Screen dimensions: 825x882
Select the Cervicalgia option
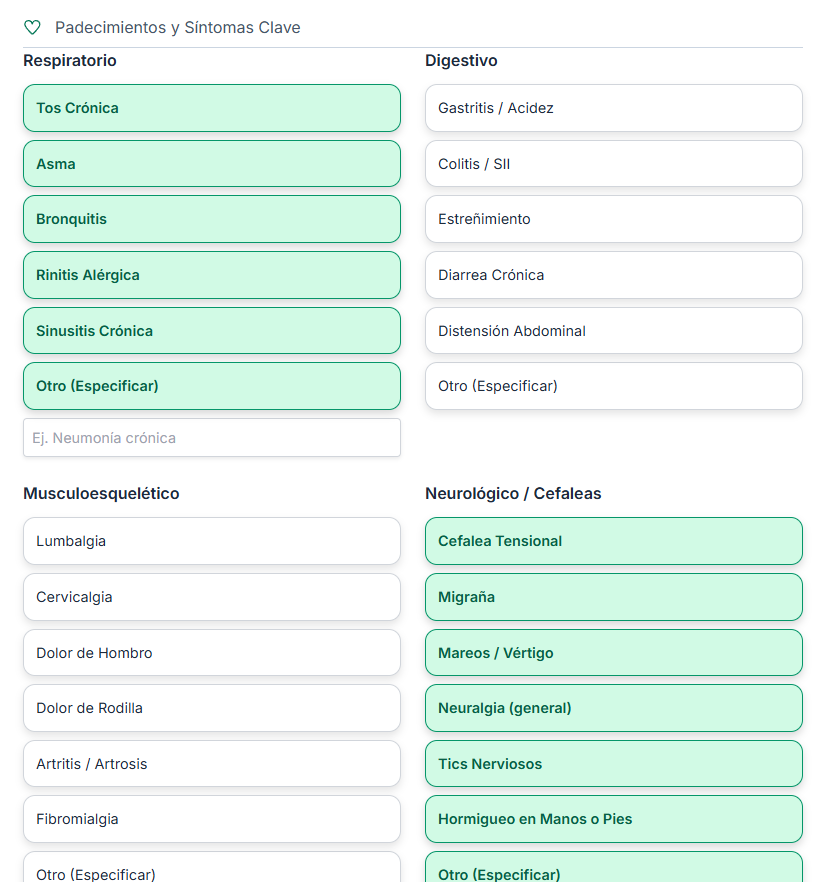[x=211, y=597]
